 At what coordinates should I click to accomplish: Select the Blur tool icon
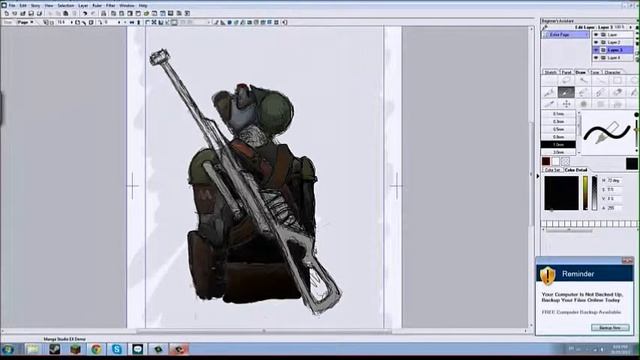tap(583, 104)
